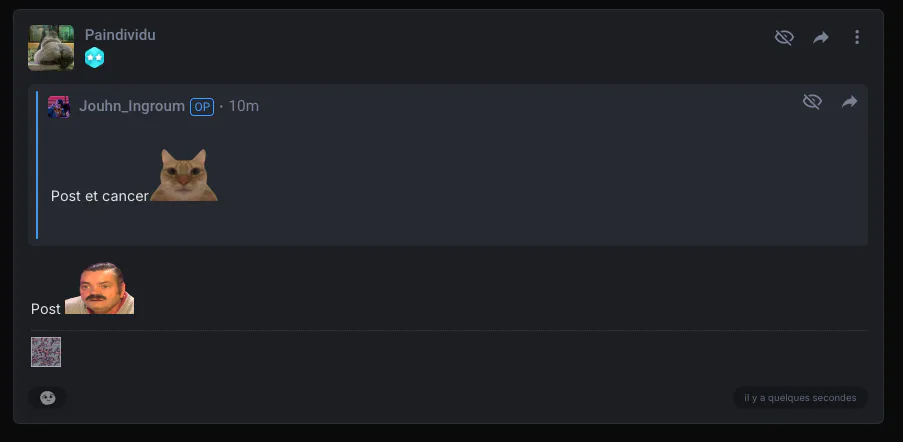Click the Paindividu username

(x=120, y=35)
